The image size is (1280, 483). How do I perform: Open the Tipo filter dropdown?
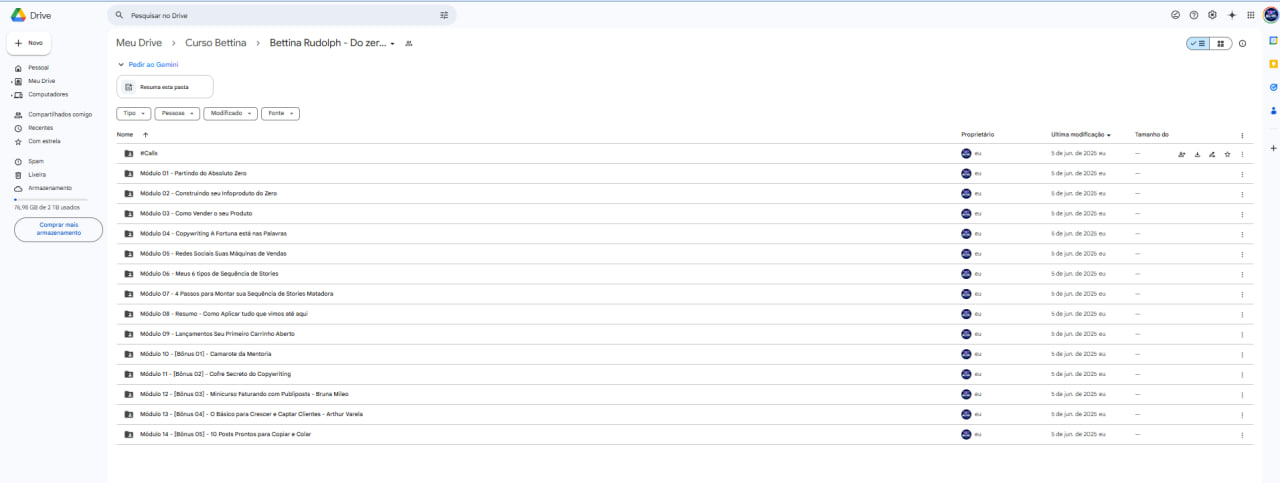[135, 114]
